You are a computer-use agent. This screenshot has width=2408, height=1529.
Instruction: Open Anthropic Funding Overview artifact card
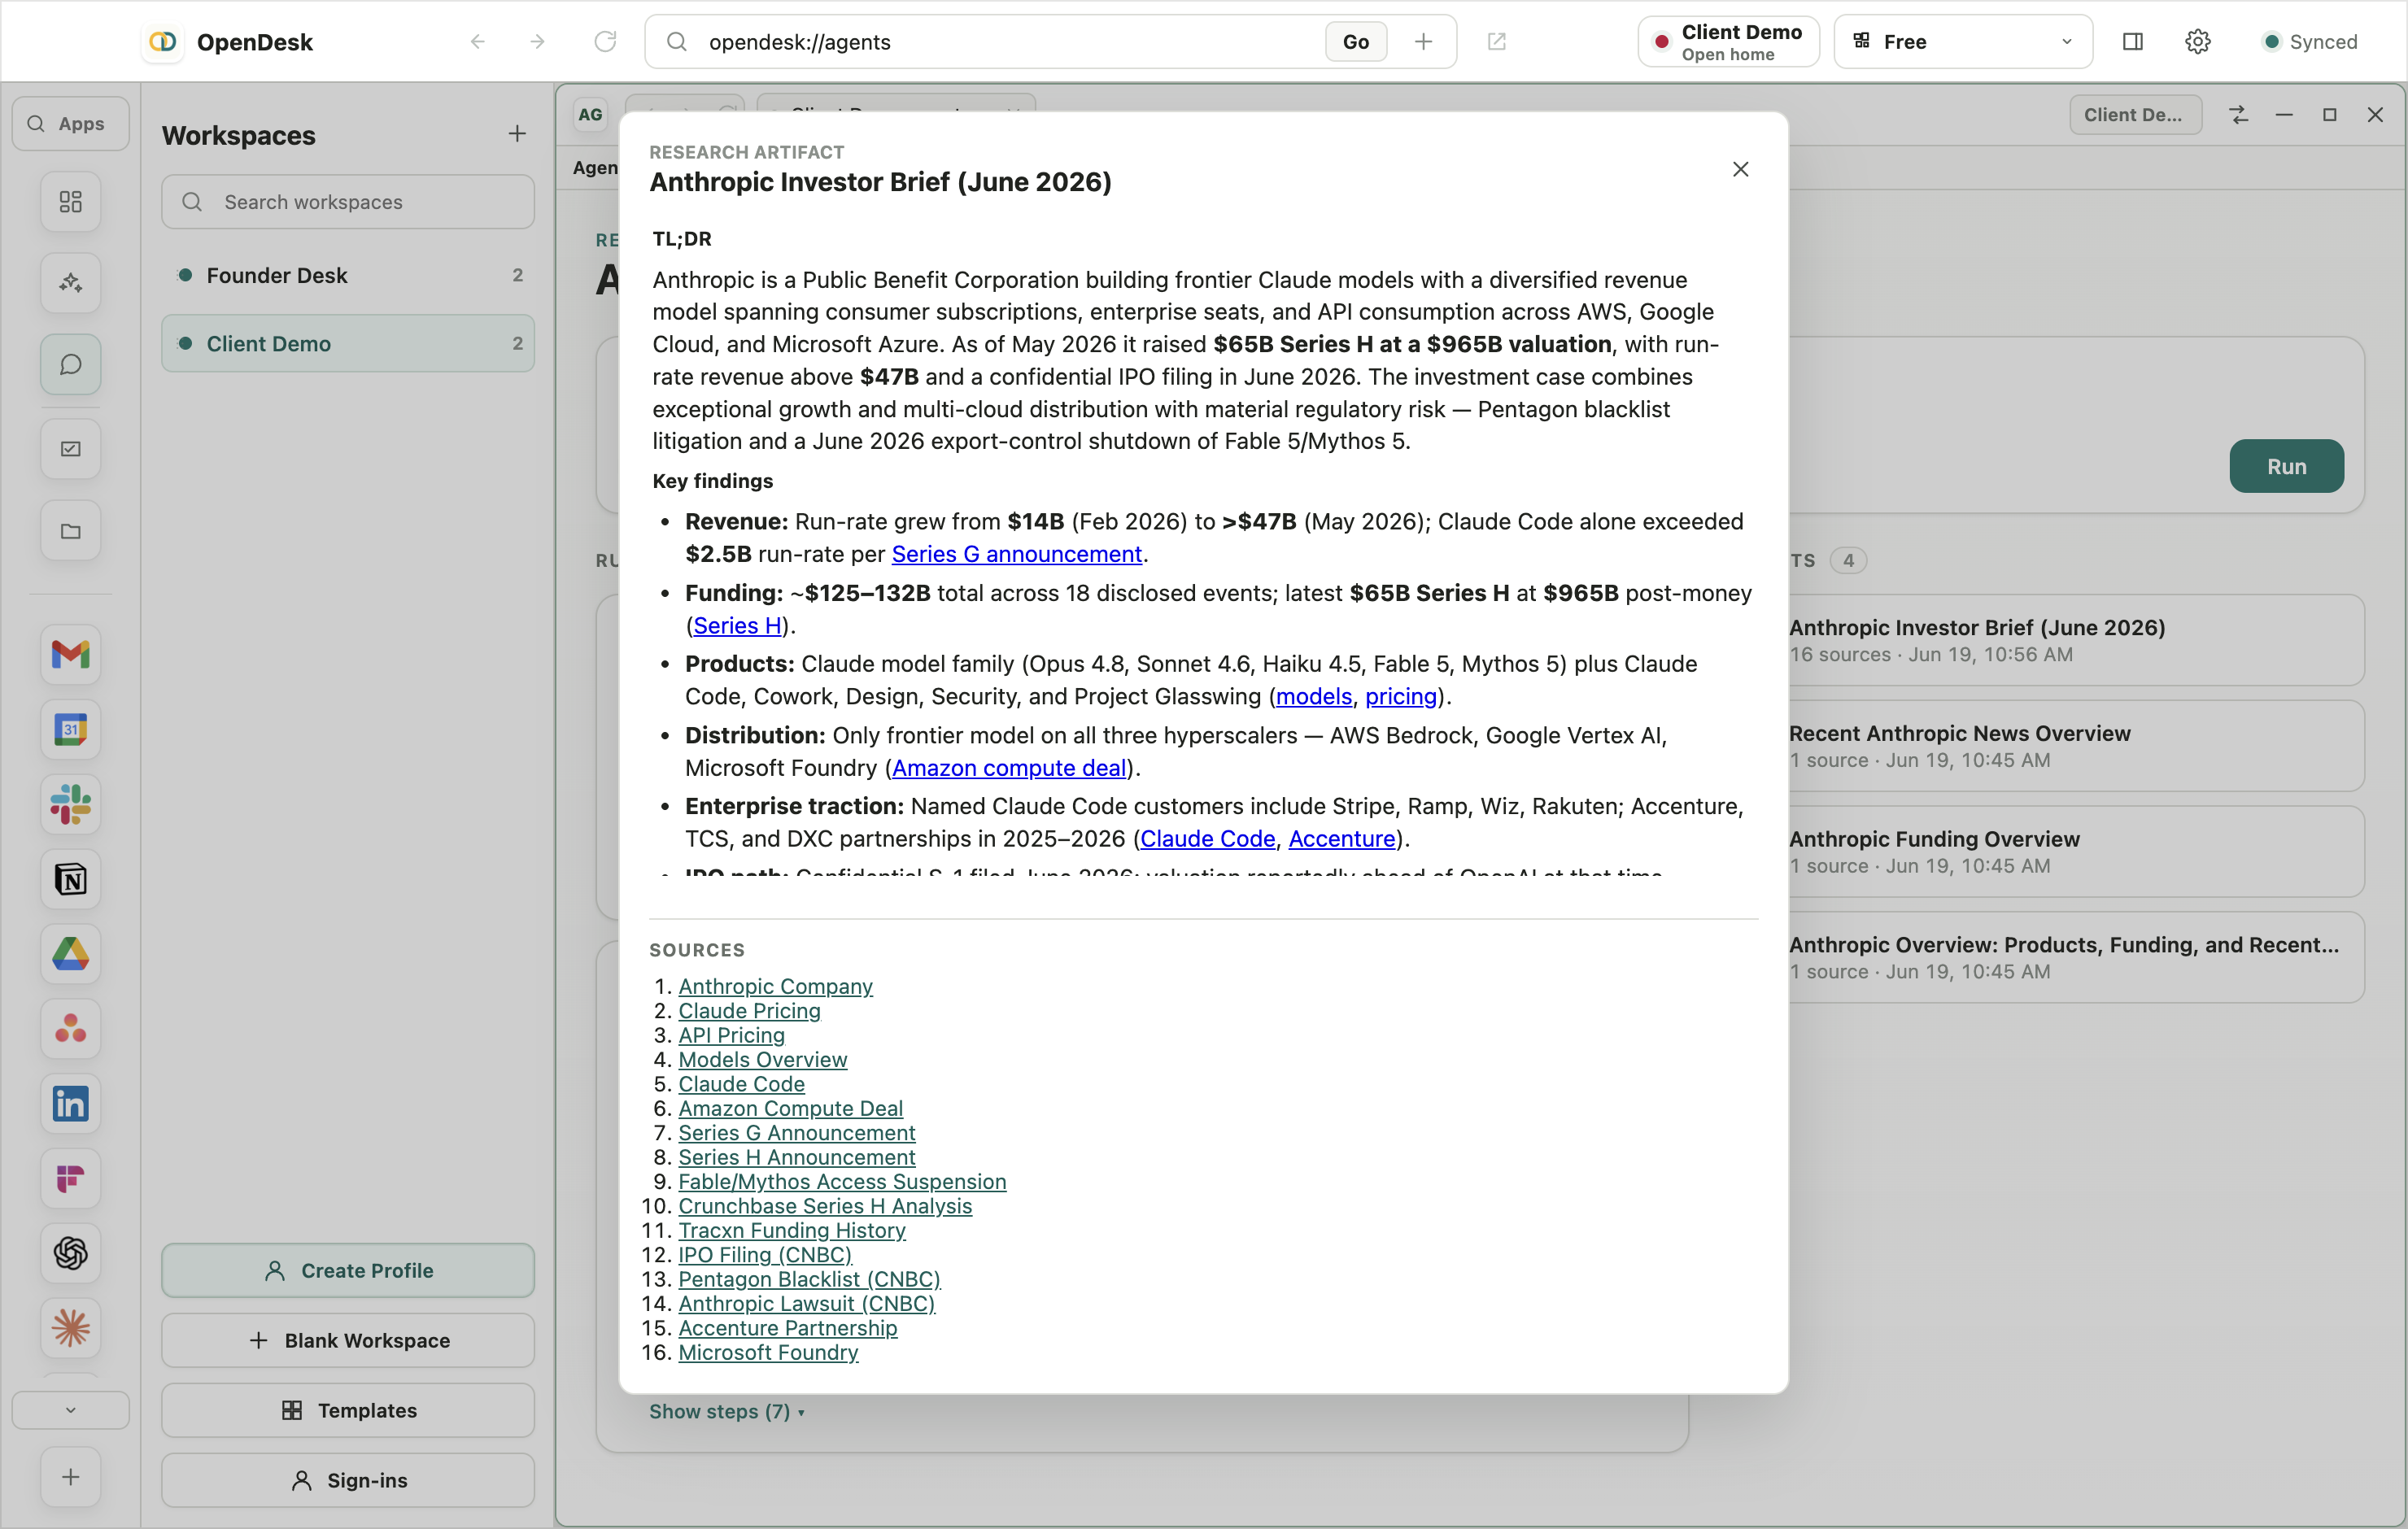tap(2076, 852)
